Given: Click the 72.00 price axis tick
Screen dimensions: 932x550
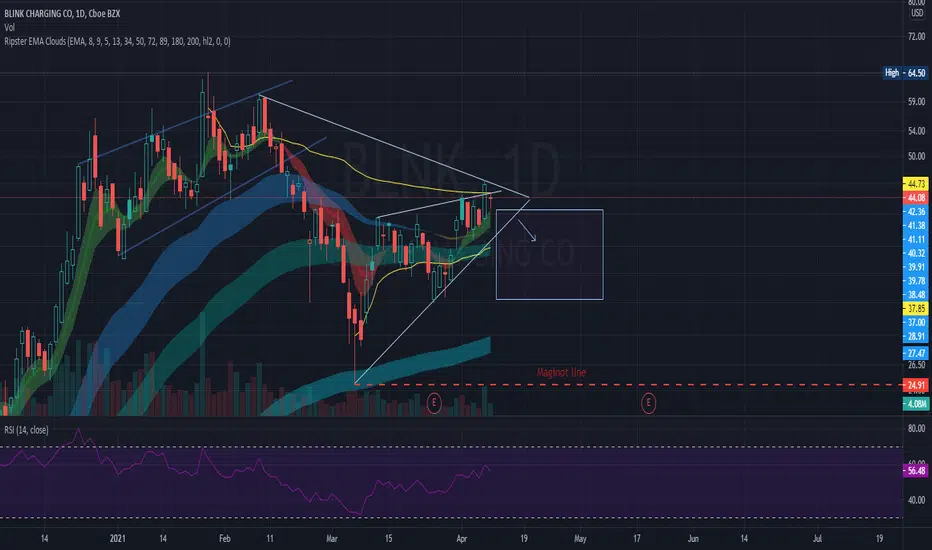Looking at the screenshot, I should coord(917,37).
